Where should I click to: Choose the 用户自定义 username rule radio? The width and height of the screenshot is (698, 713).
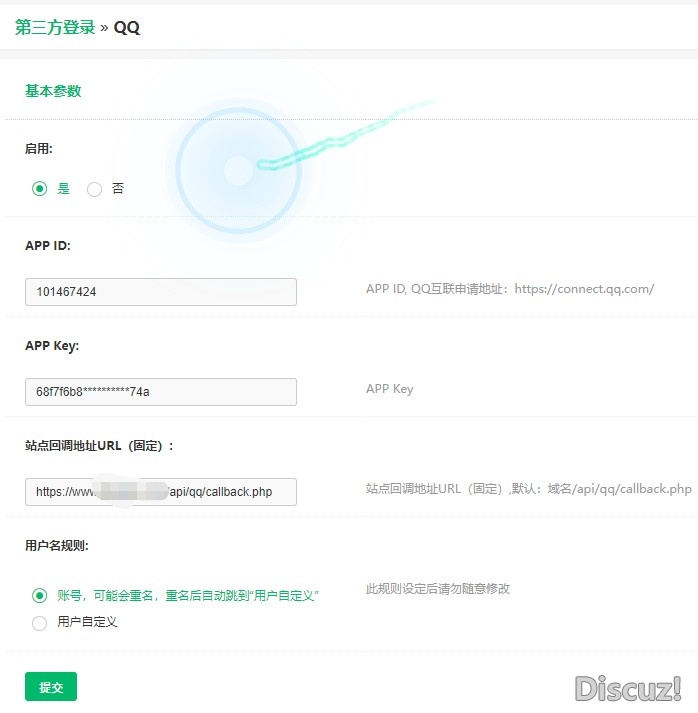[40, 623]
